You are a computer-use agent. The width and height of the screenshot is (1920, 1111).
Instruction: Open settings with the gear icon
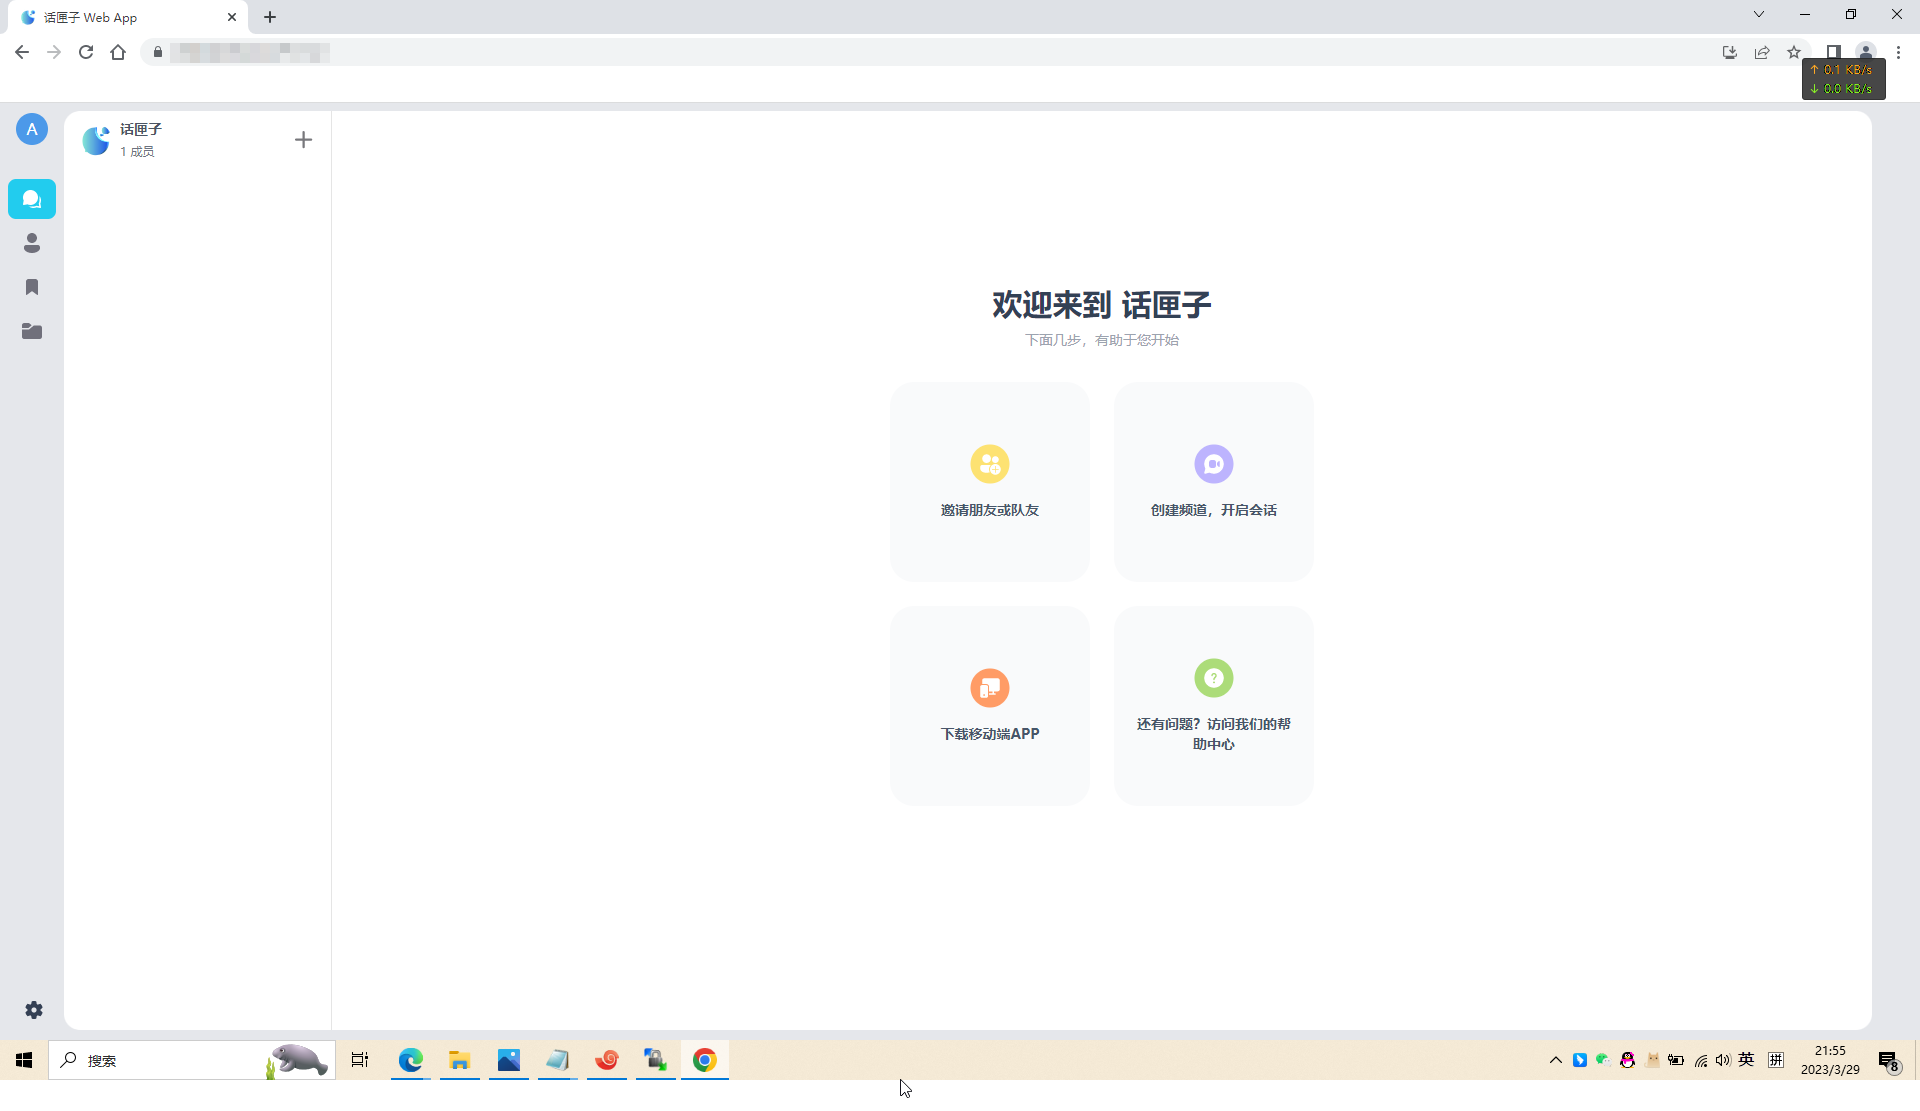coord(33,1010)
